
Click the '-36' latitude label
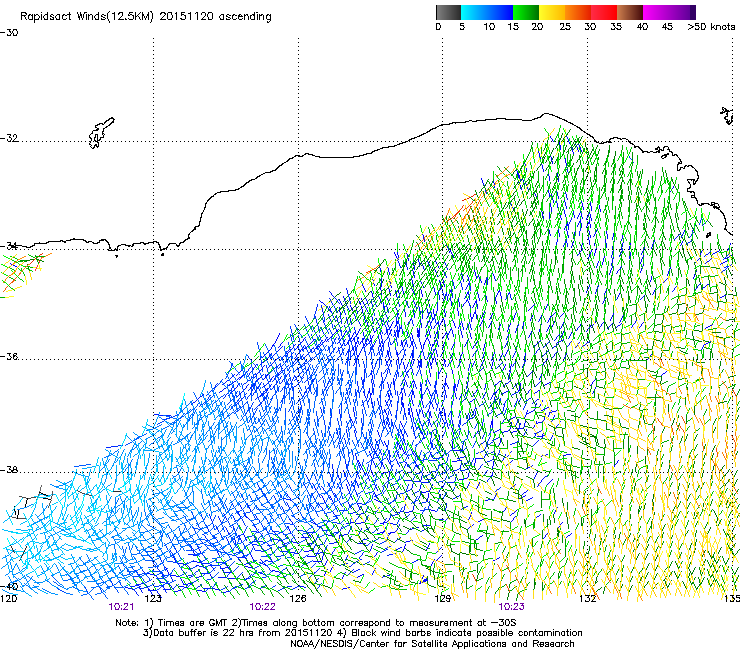click(9, 356)
